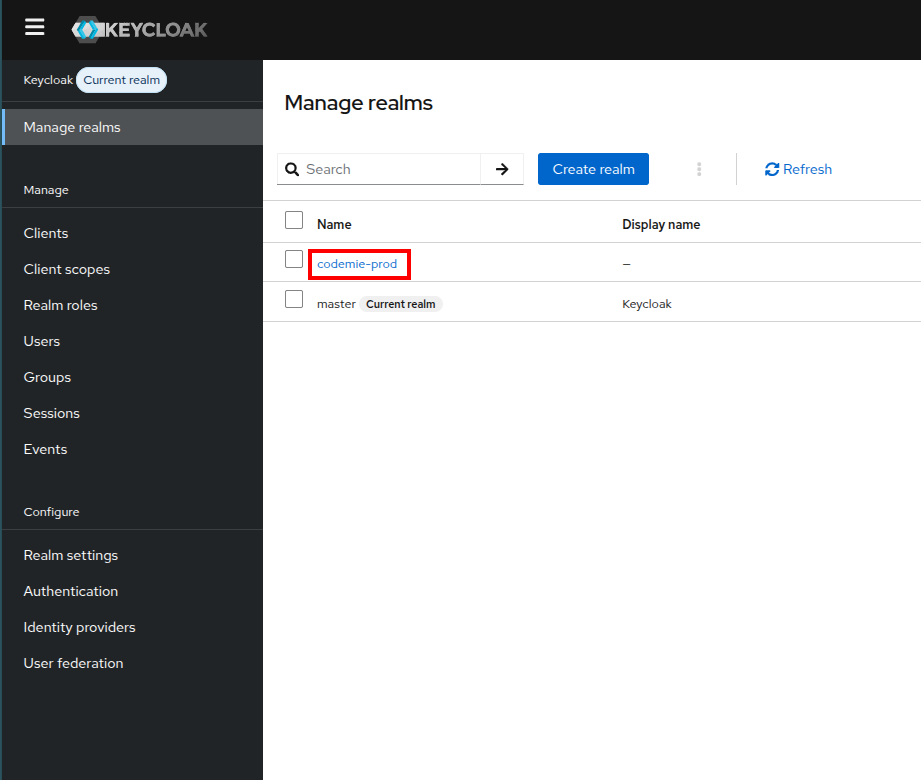Click the Name column header
The image size is (921, 780).
click(334, 224)
